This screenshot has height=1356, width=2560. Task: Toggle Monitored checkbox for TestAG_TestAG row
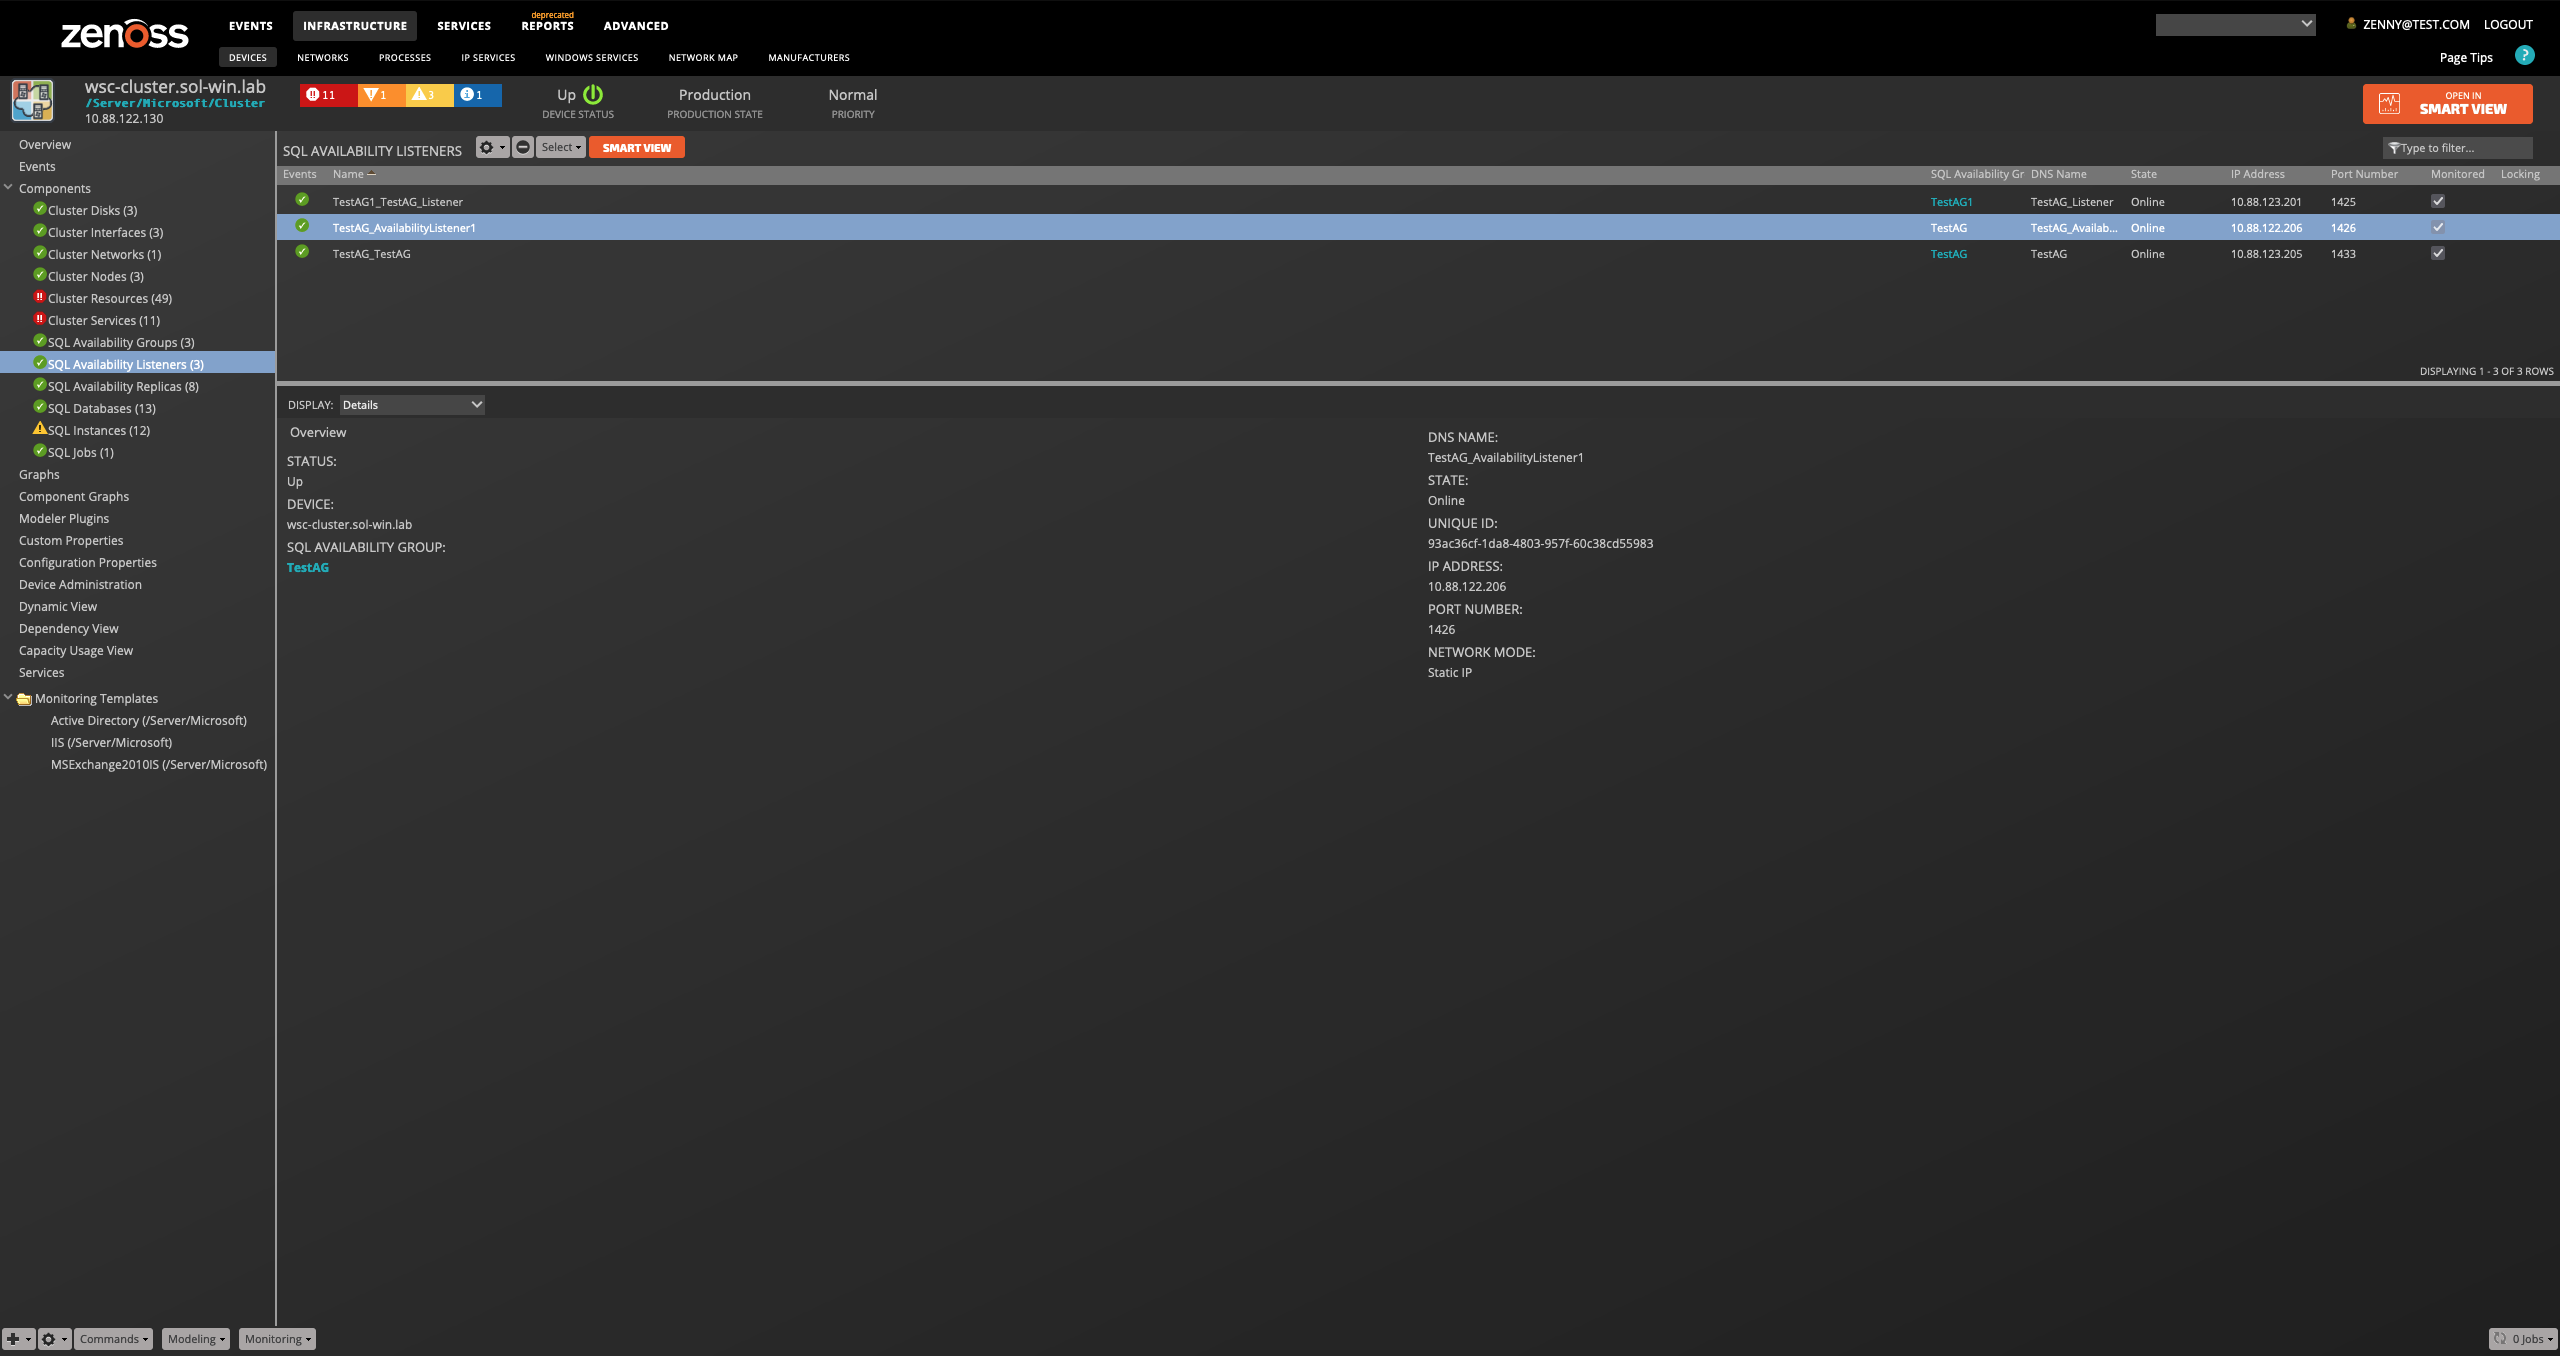(x=2438, y=253)
